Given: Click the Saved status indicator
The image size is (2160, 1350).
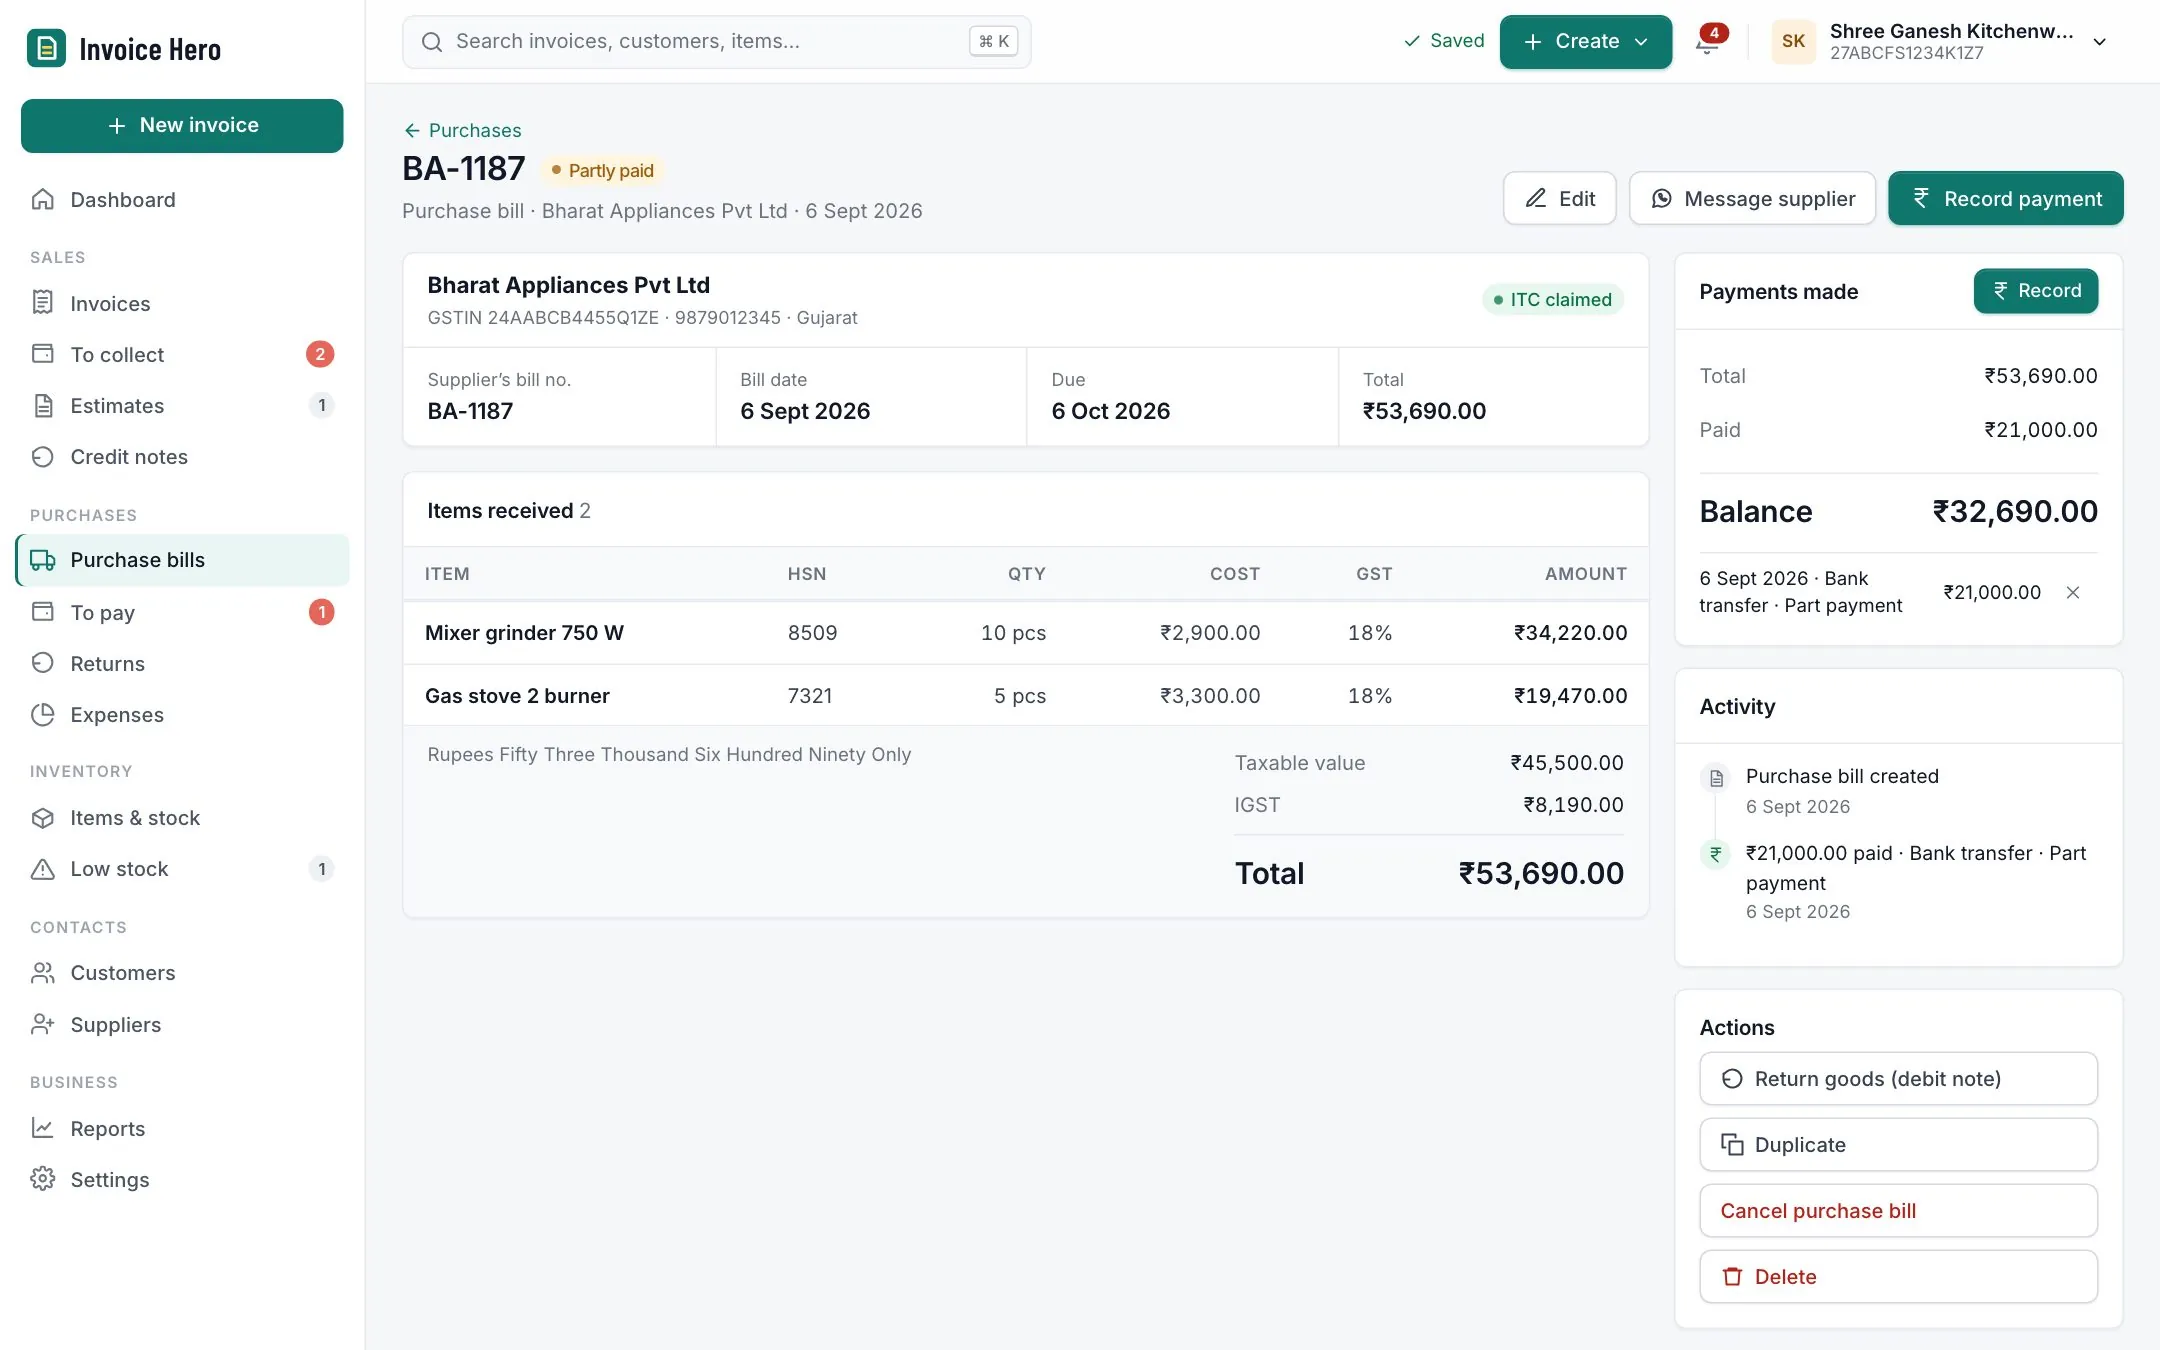Looking at the screenshot, I should click(1444, 41).
